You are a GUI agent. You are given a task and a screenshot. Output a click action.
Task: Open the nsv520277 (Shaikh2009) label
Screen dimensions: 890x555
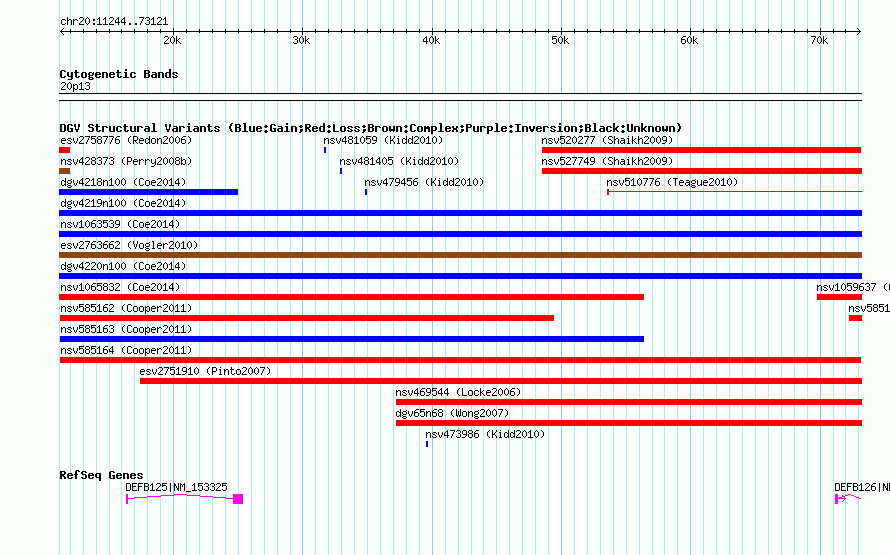coord(607,140)
